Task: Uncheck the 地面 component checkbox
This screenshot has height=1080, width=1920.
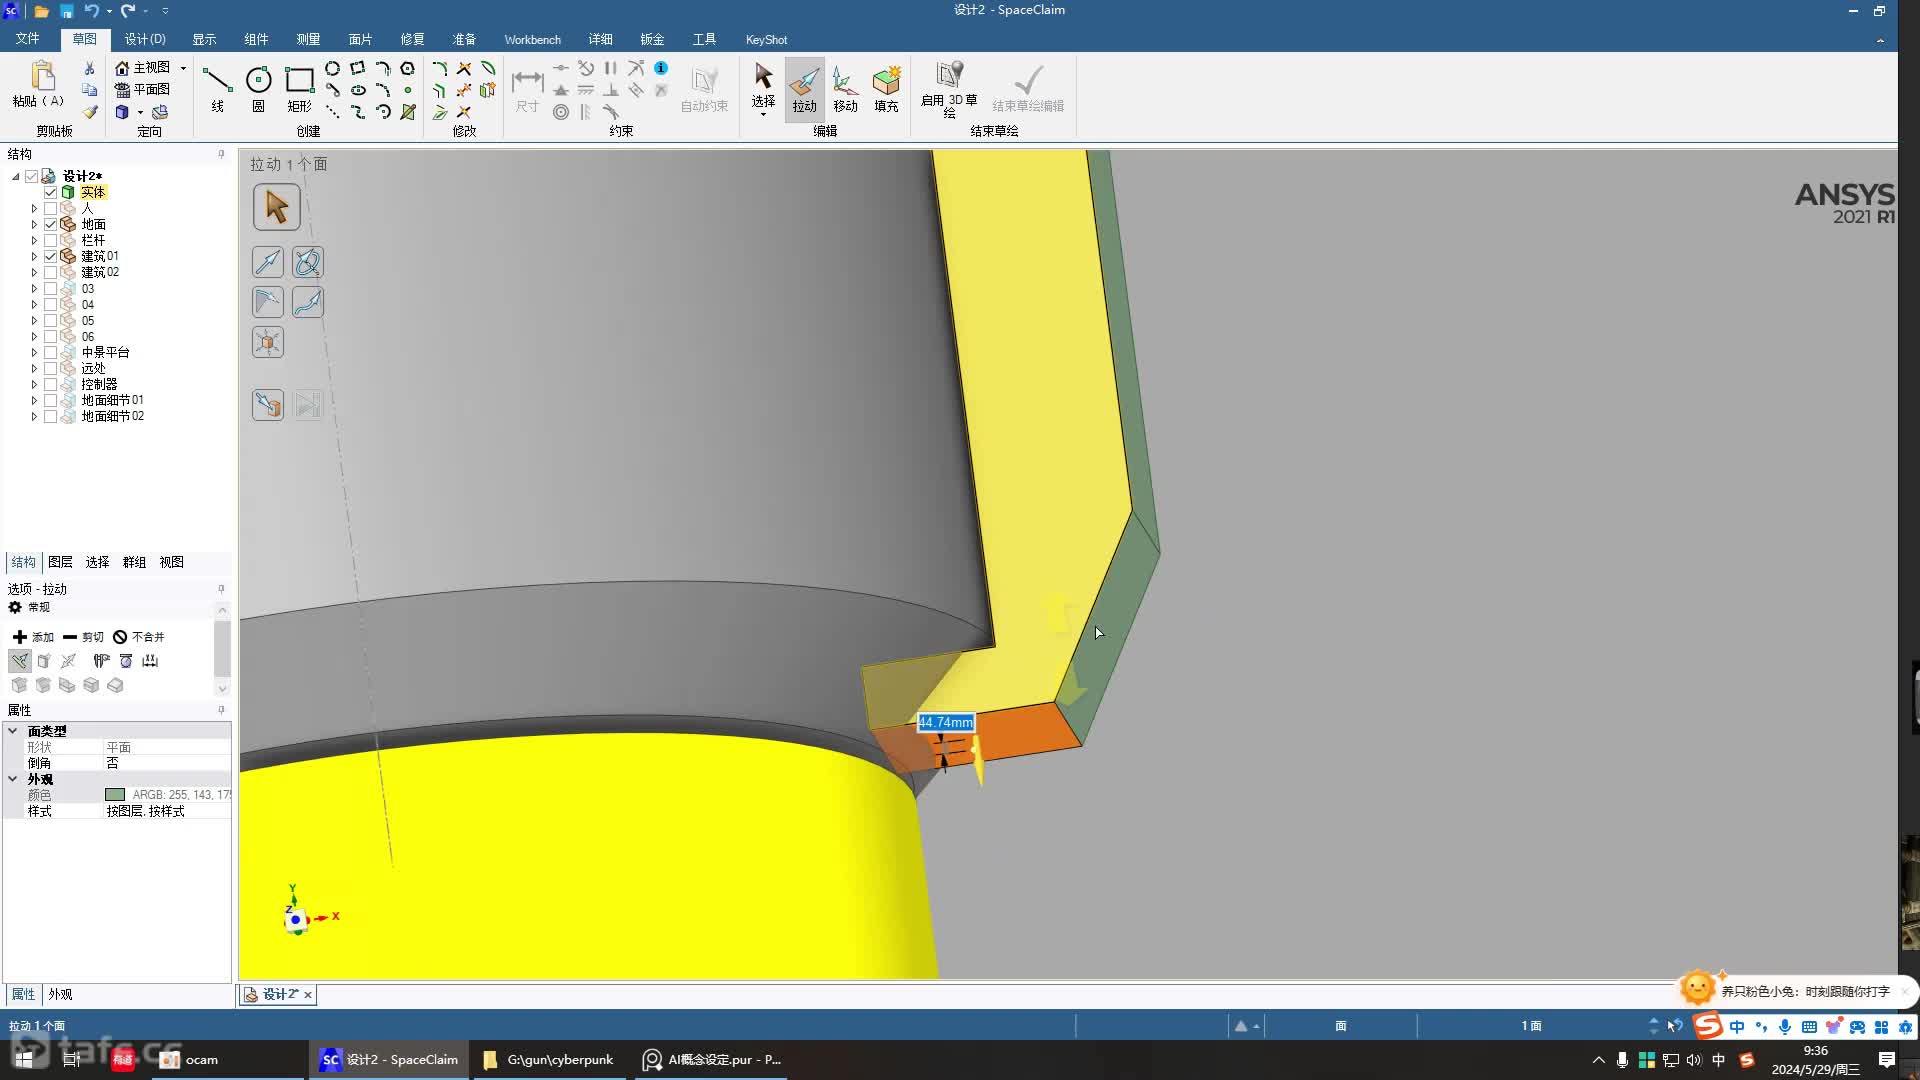Action: click(x=50, y=224)
